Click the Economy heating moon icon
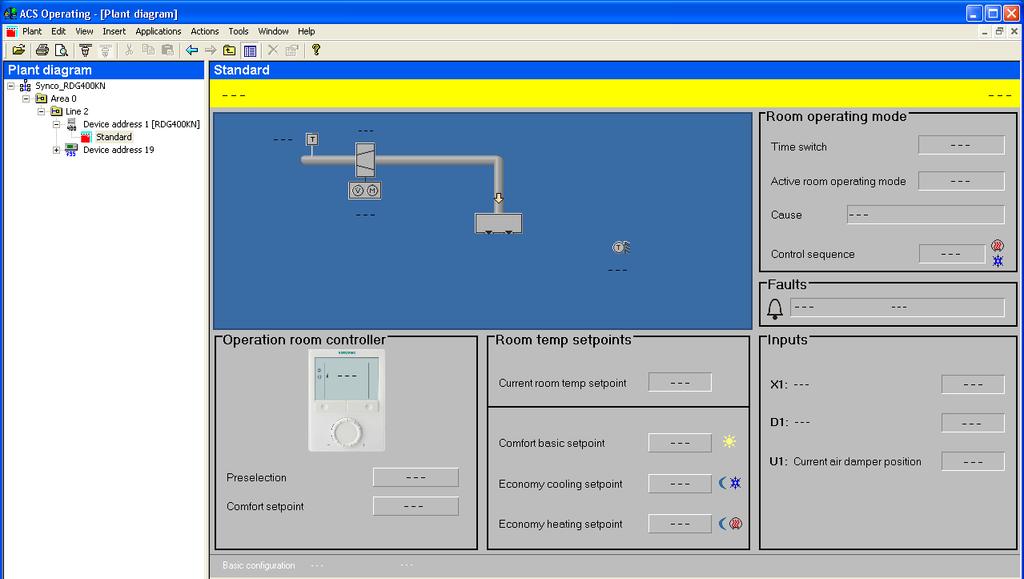The height and width of the screenshot is (579, 1024). (730, 524)
